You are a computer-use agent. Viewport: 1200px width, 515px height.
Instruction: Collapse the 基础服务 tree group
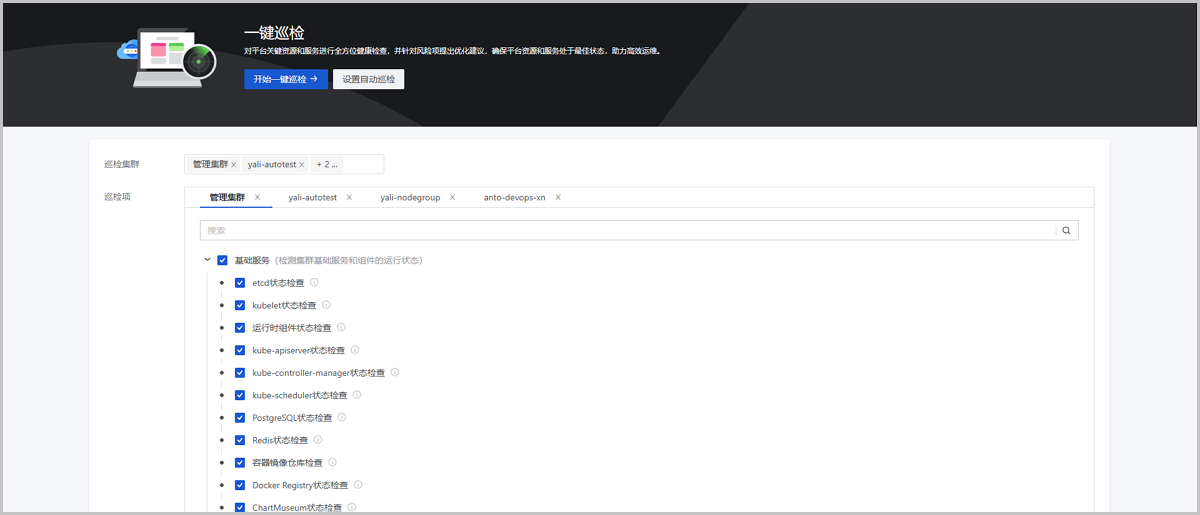pyautogui.click(x=207, y=260)
